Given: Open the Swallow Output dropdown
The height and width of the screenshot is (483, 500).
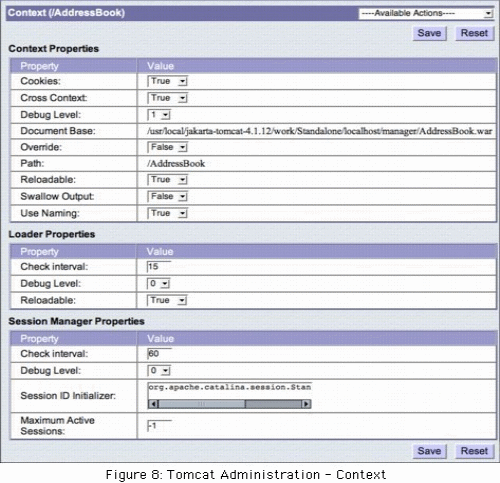Looking at the screenshot, I should tap(167, 196).
